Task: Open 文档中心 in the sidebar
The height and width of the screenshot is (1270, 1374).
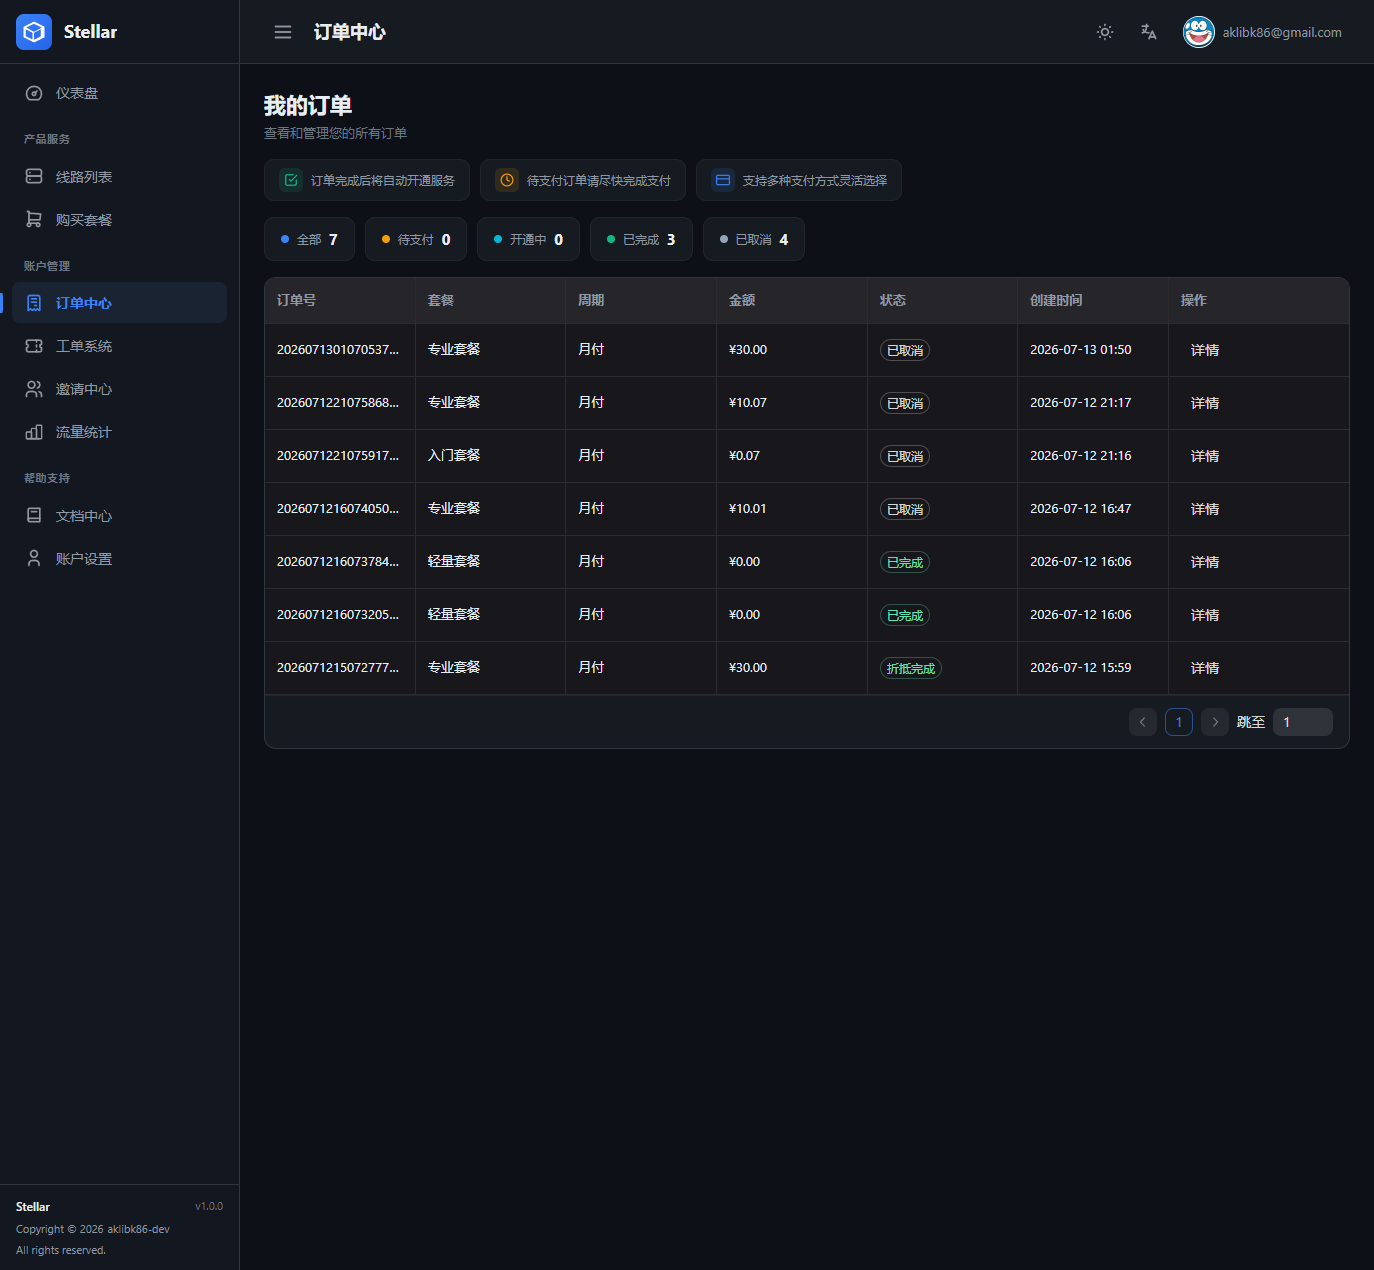Action: click(x=119, y=515)
